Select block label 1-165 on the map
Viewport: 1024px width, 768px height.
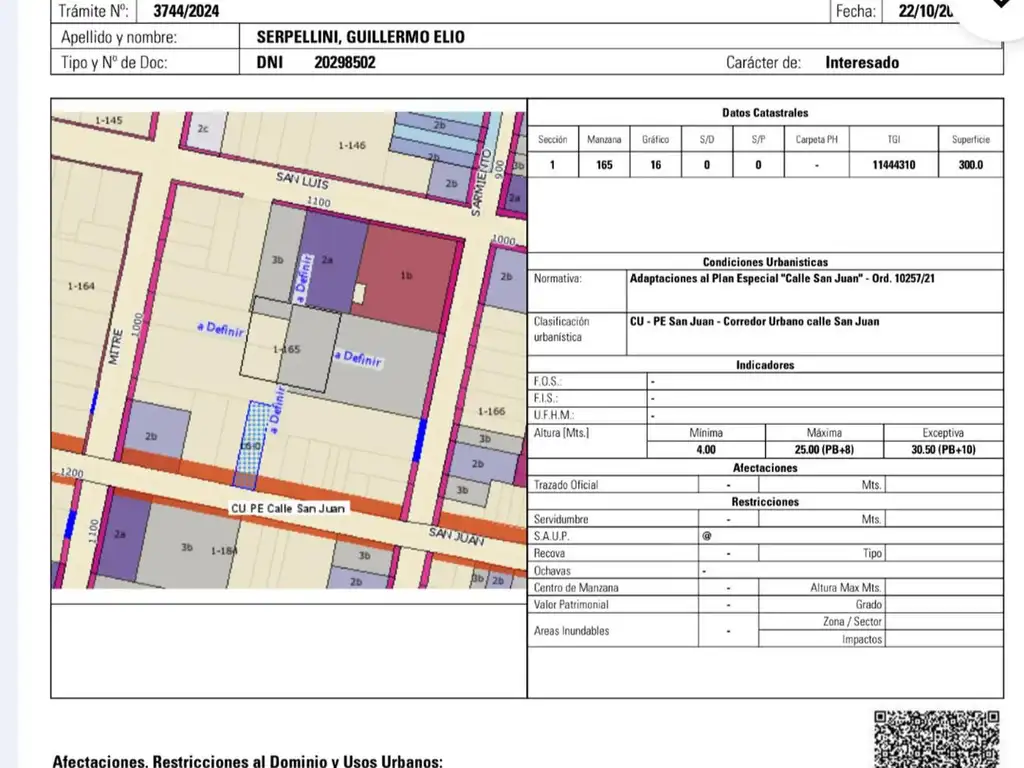tap(287, 349)
